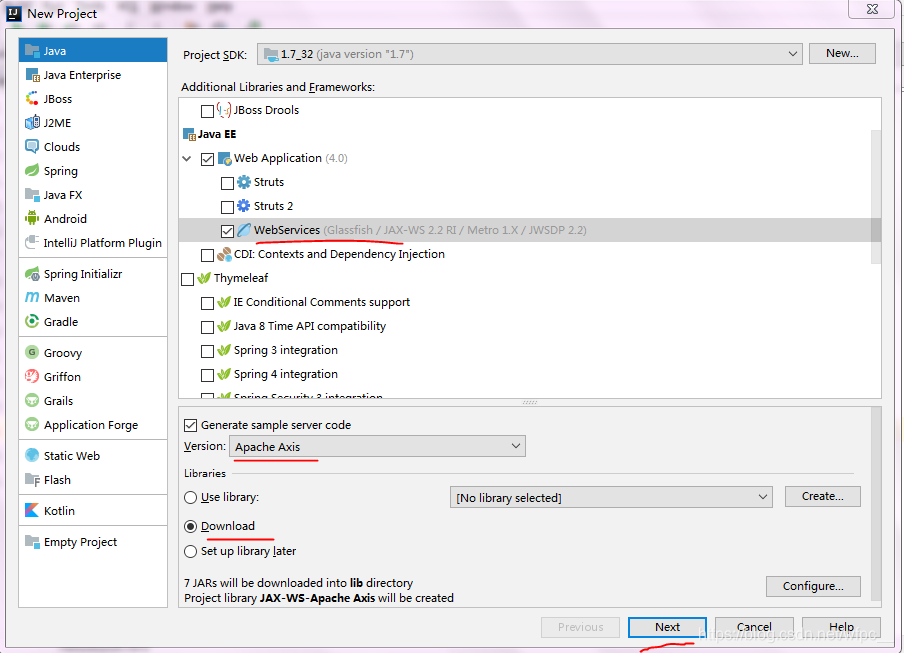Click the Android robot icon
Screen dimensions: 904x653
(32, 219)
